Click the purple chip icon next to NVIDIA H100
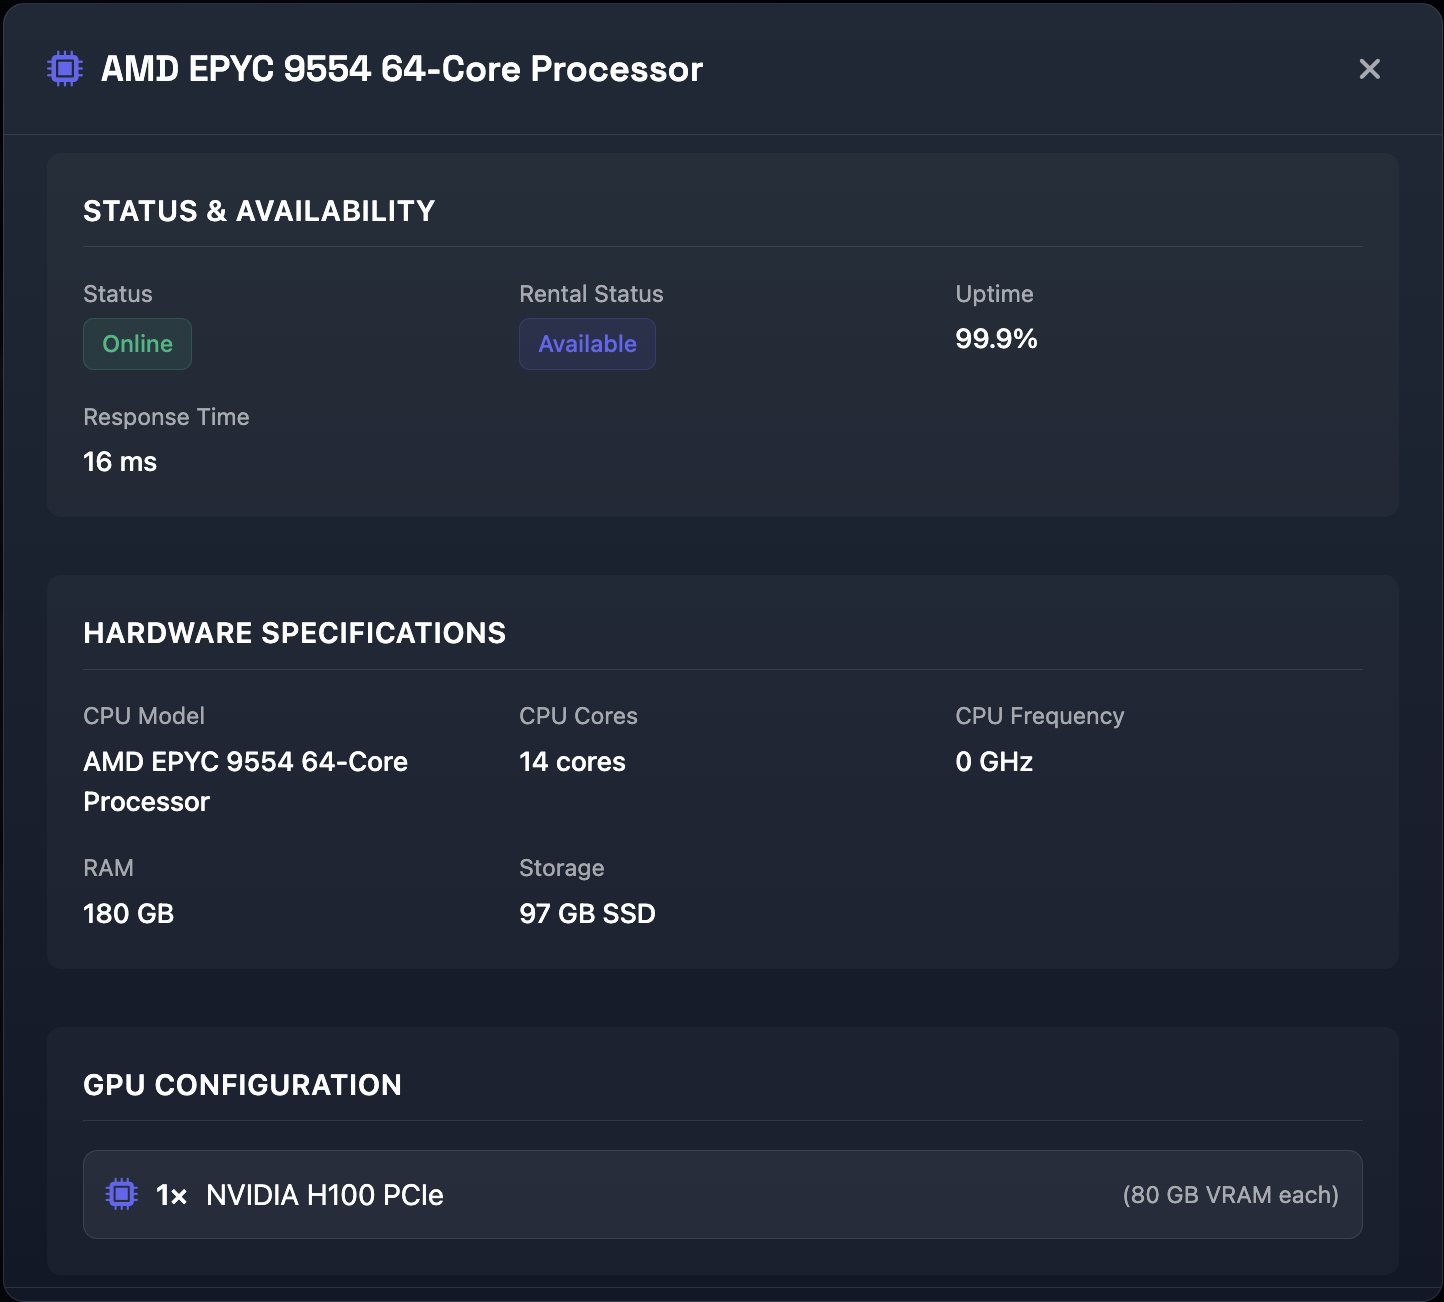The width and height of the screenshot is (1444, 1302). click(122, 1194)
